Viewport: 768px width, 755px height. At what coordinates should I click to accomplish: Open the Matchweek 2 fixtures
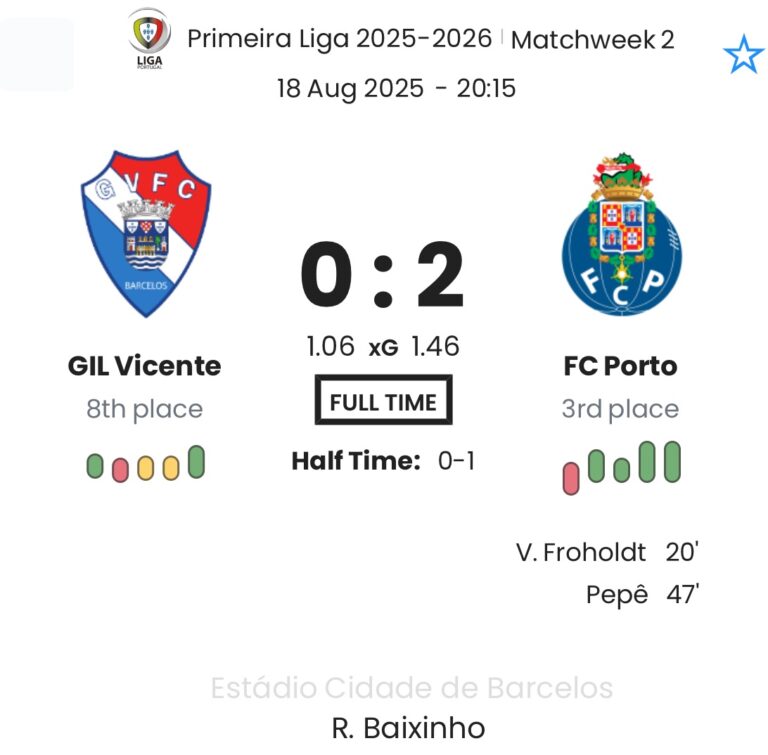coord(593,39)
